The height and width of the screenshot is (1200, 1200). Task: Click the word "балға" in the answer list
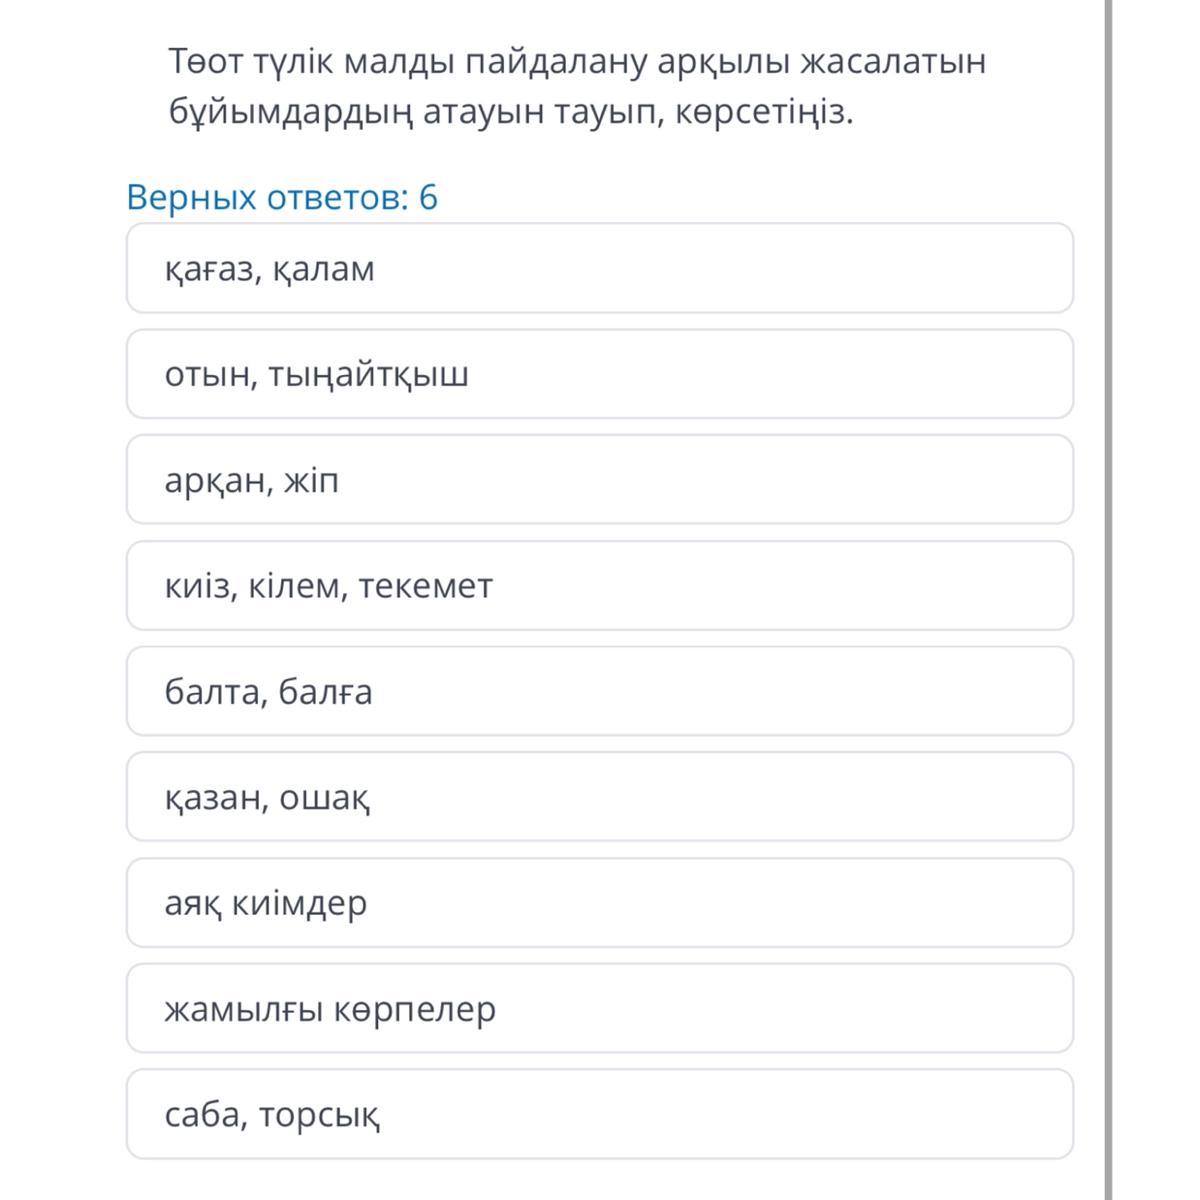pyautogui.click(x=325, y=692)
